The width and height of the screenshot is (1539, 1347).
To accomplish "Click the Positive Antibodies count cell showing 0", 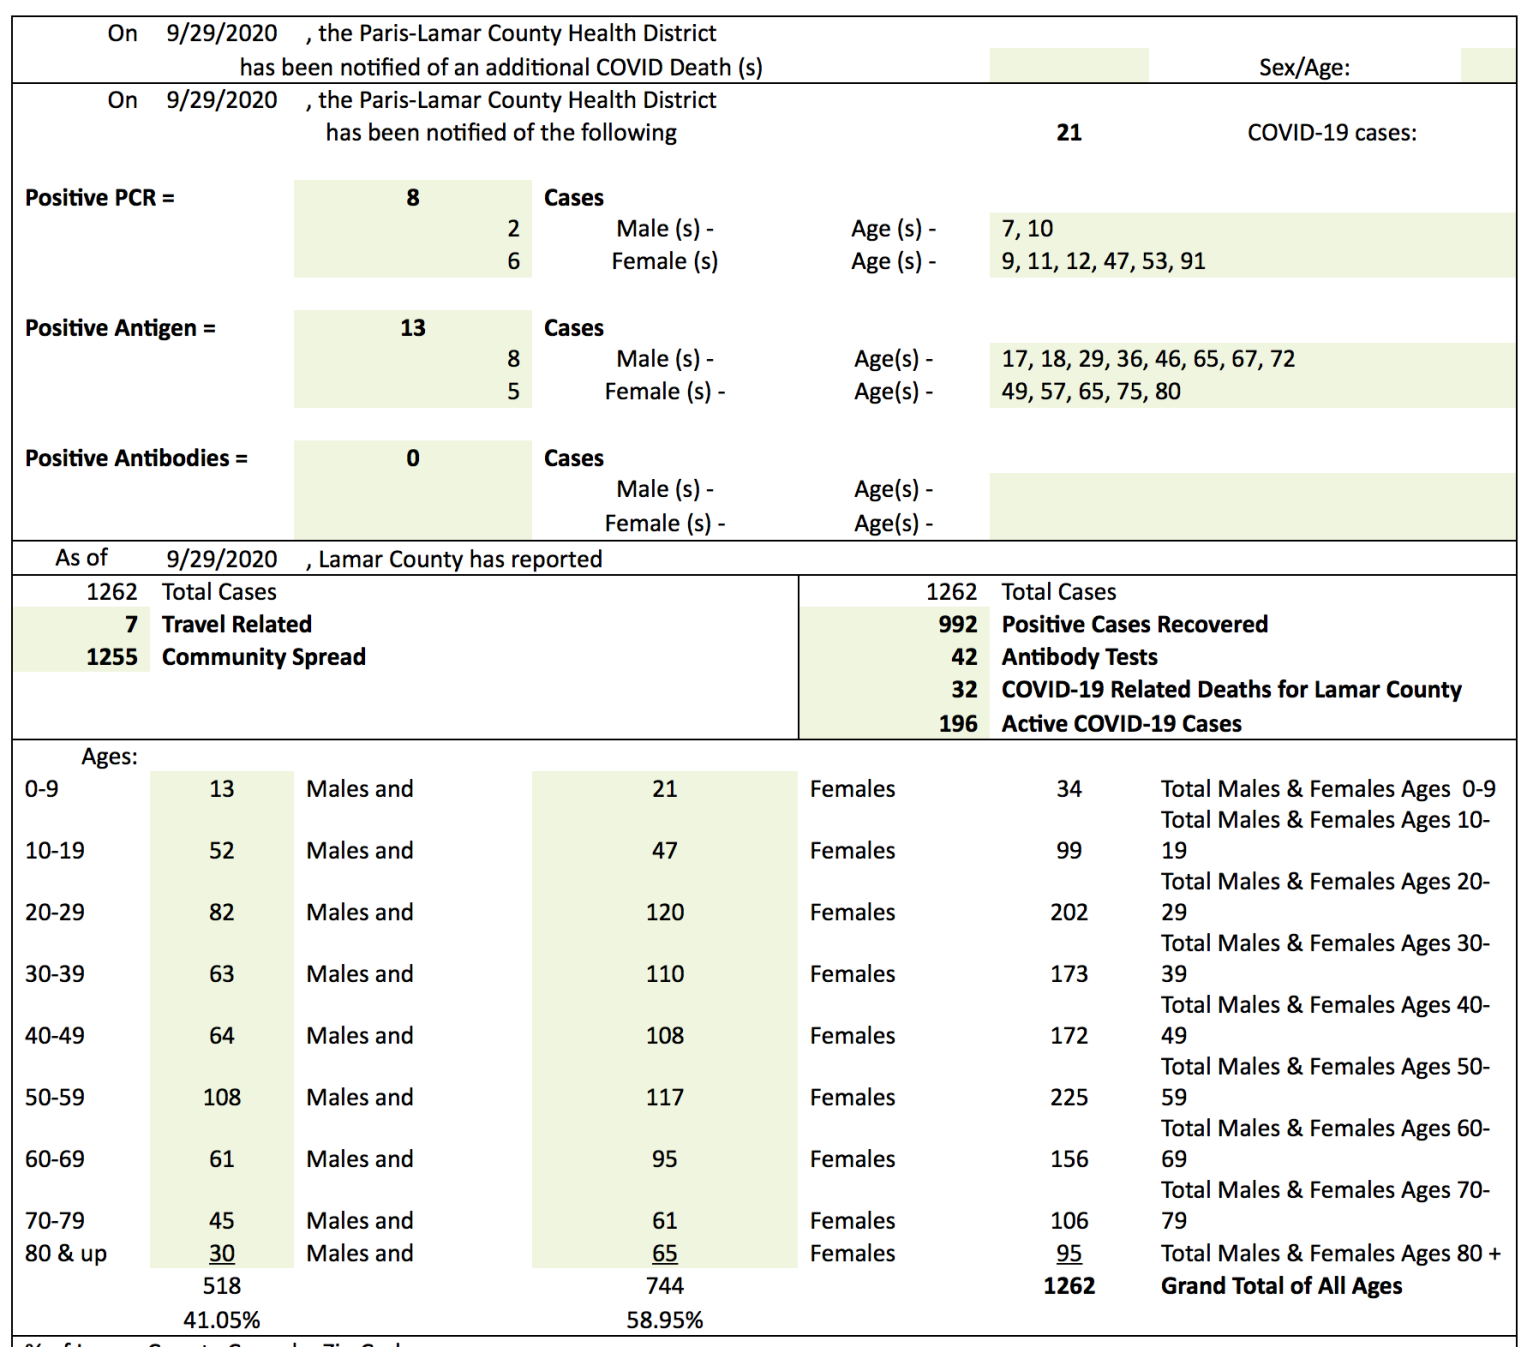I will click(x=412, y=458).
